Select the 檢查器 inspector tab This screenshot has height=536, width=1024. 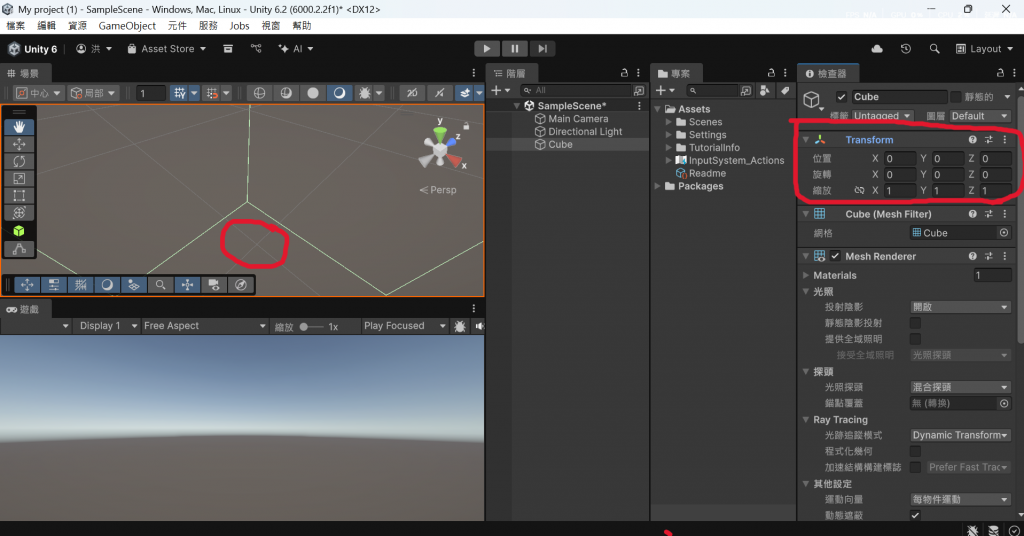coord(827,74)
